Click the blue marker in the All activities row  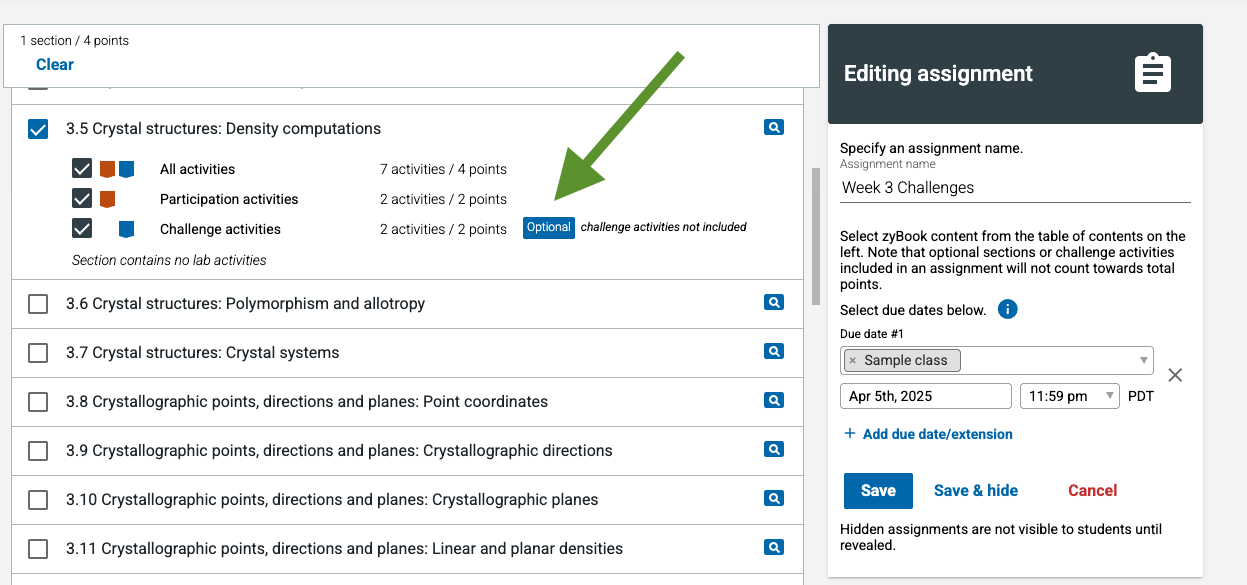coord(126,169)
